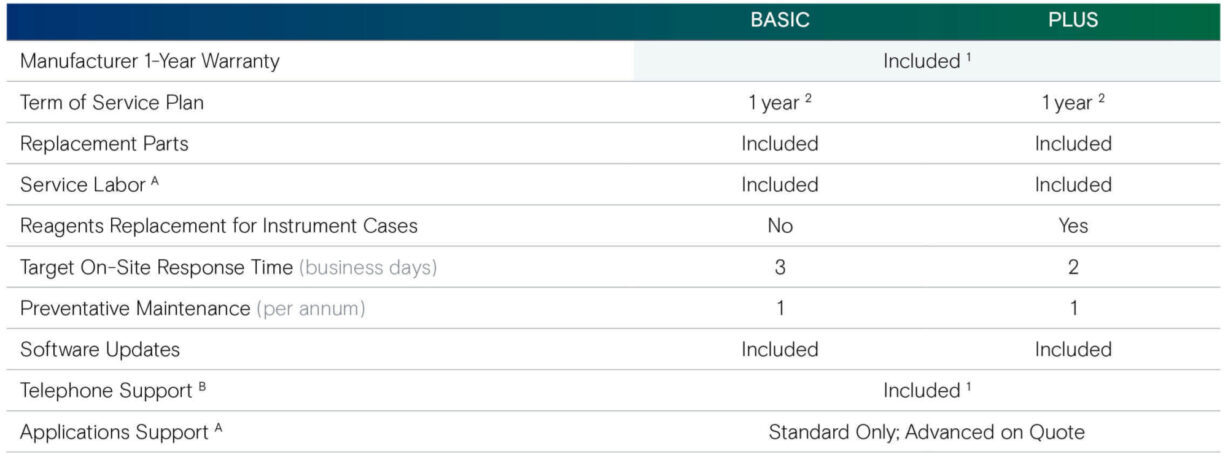Click the "Standard Only; Advanced on Quote" text
The image size is (1228, 459).
[926, 432]
